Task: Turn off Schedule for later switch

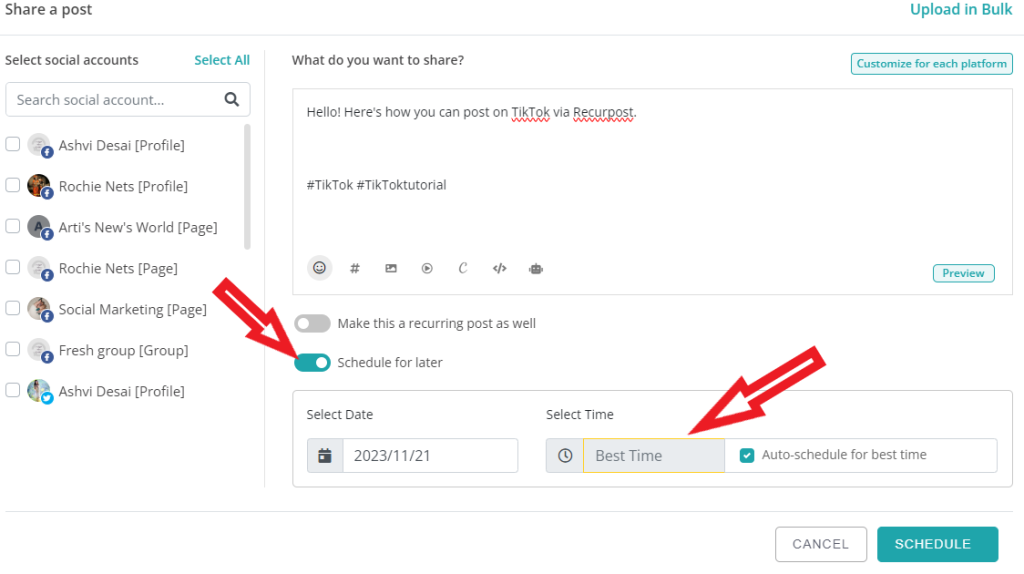Action: click(312, 362)
